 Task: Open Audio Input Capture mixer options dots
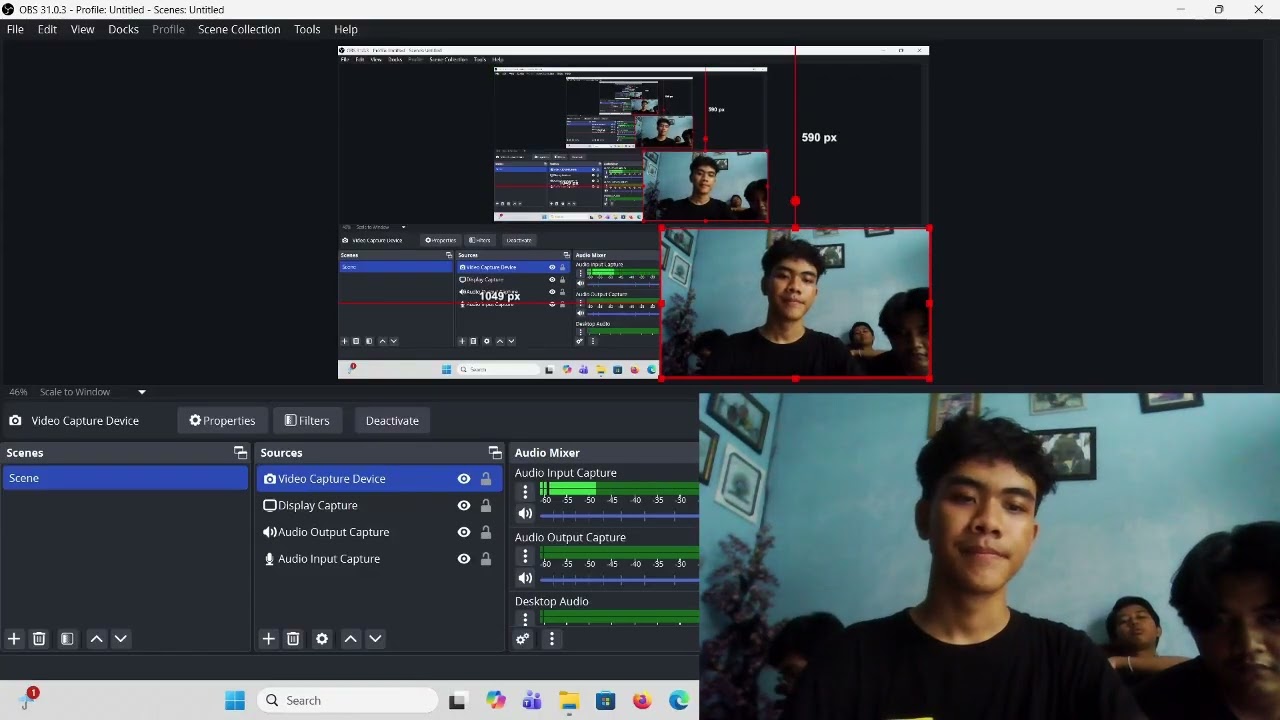525,492
